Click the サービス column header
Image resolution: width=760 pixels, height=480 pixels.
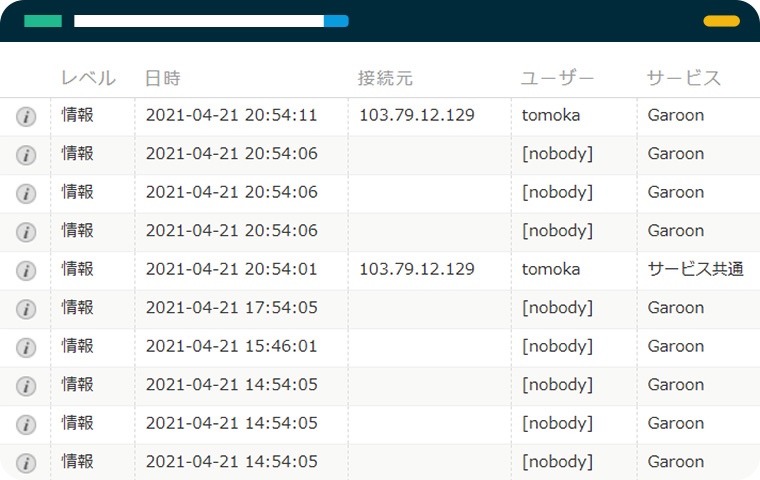[x=684, y=78]
